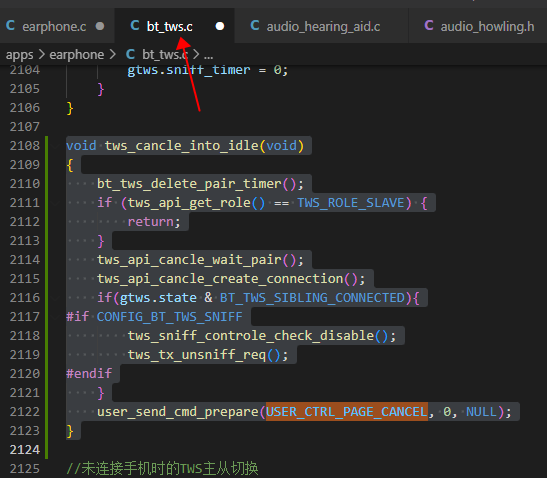
Task: Click the bt_tws_delete_pair_timer call
Action: 189,184
